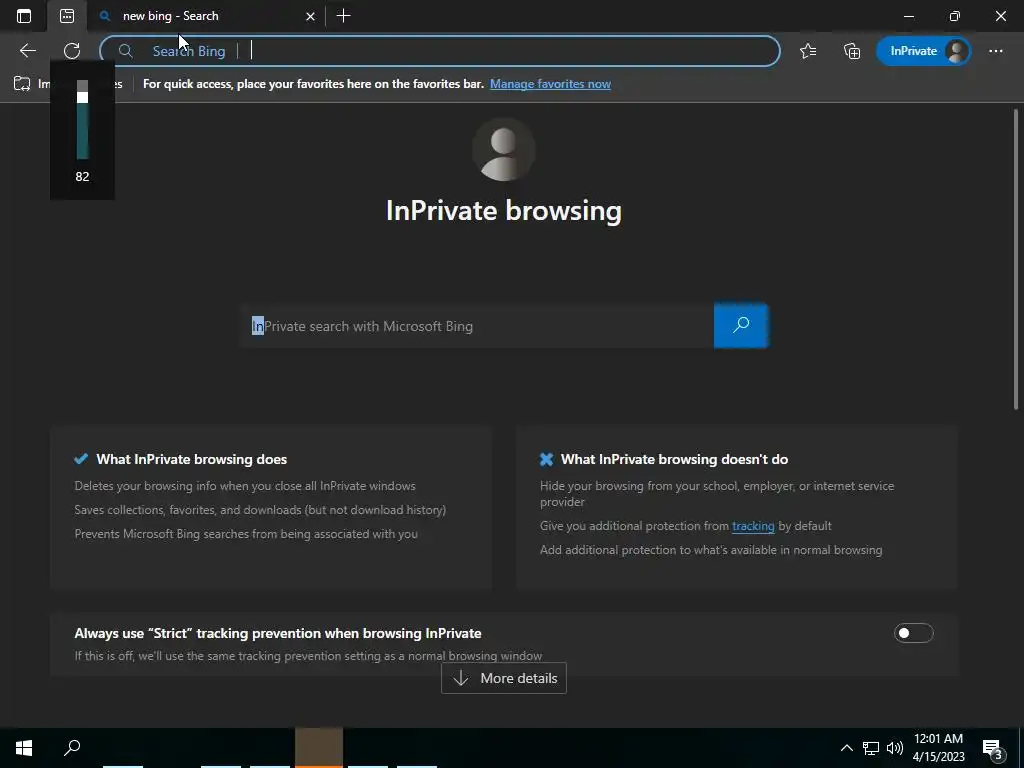Select the 'new bing - Search' tab
Image resolution: width=1024 pixels, height=768 pixels.
point(206,16)
